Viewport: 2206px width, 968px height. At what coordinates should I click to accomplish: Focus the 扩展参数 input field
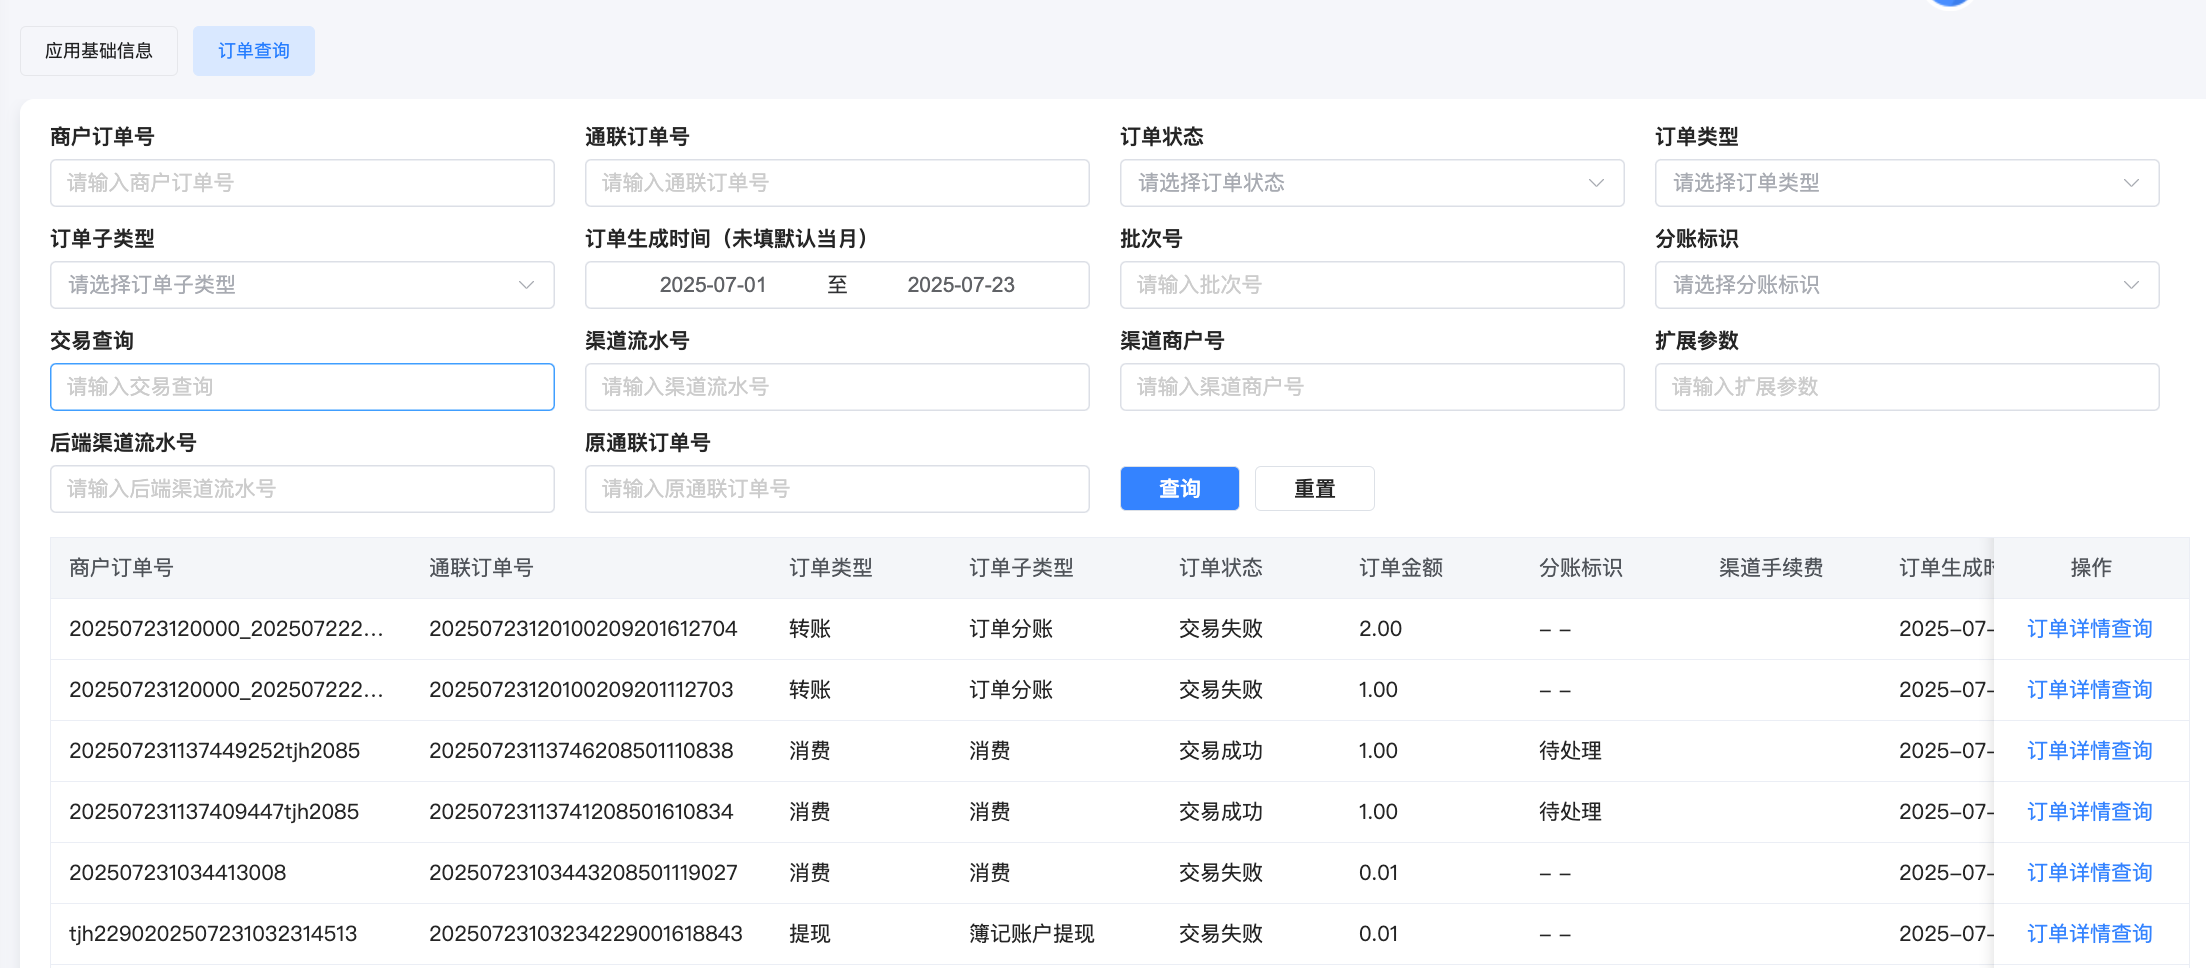[x=1907, y=387]
